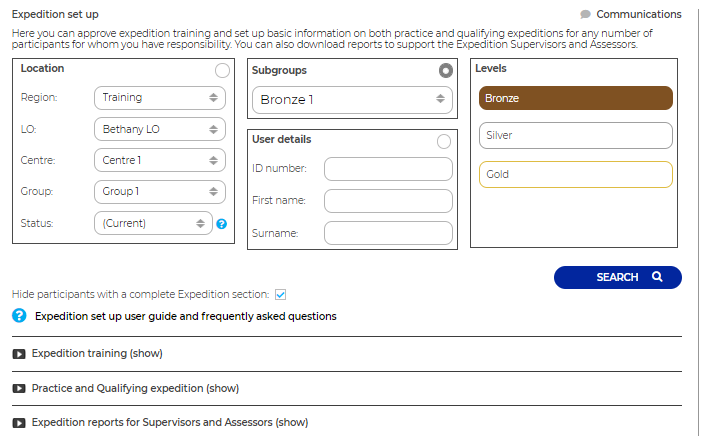Click the Expedition training play icon
This screenshot has height=445, width=715.
[19, 354]
